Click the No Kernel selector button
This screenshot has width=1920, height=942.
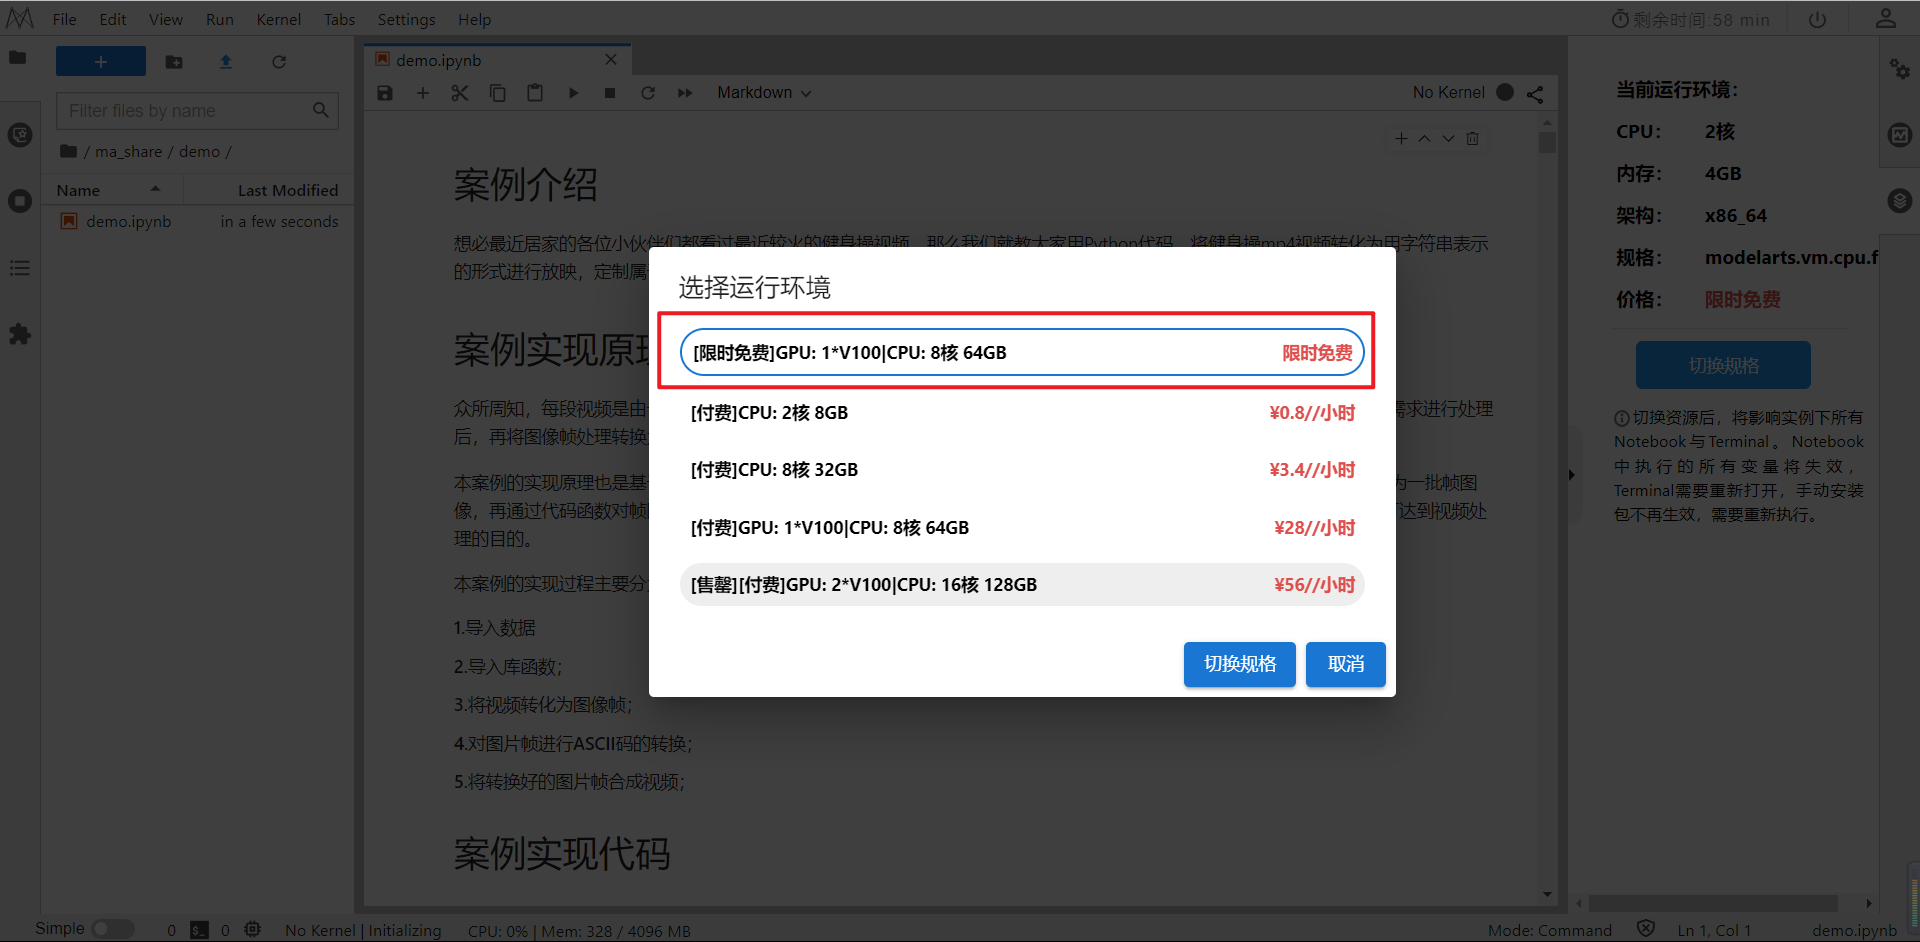1448,93
